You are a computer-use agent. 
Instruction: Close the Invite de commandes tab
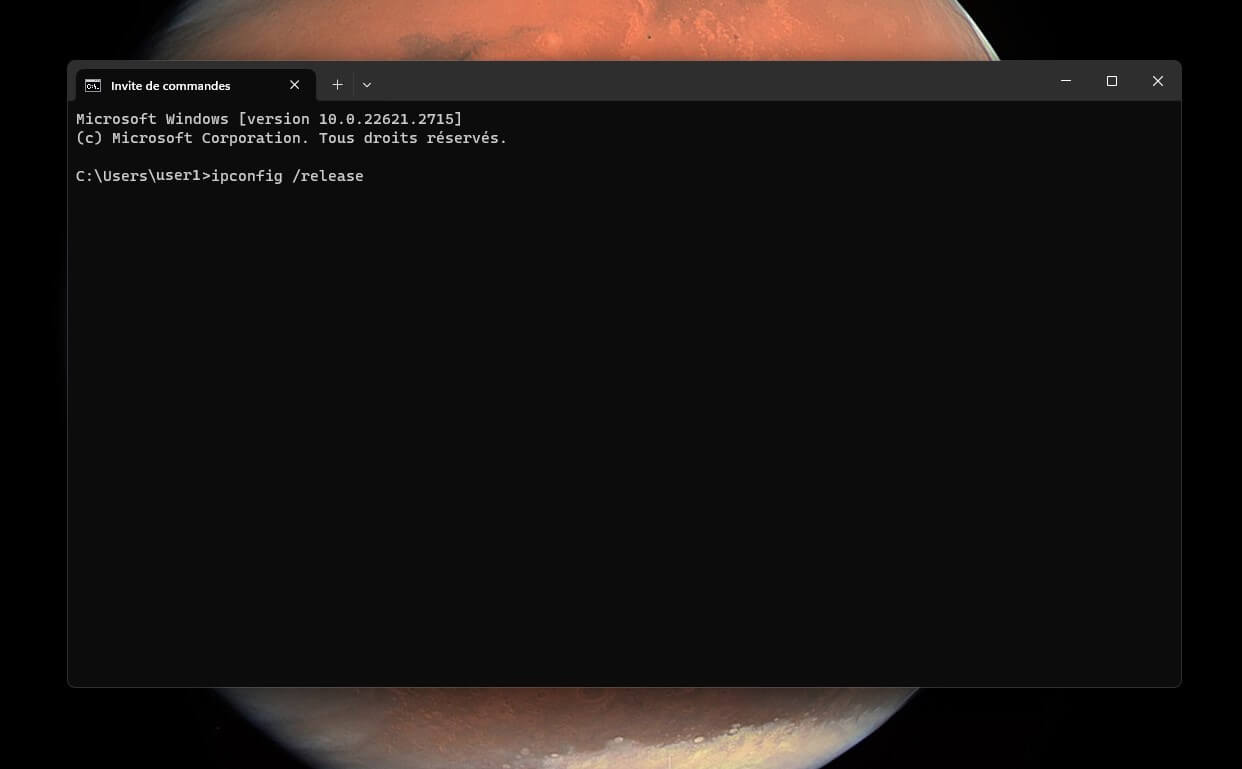coord(294,85)
